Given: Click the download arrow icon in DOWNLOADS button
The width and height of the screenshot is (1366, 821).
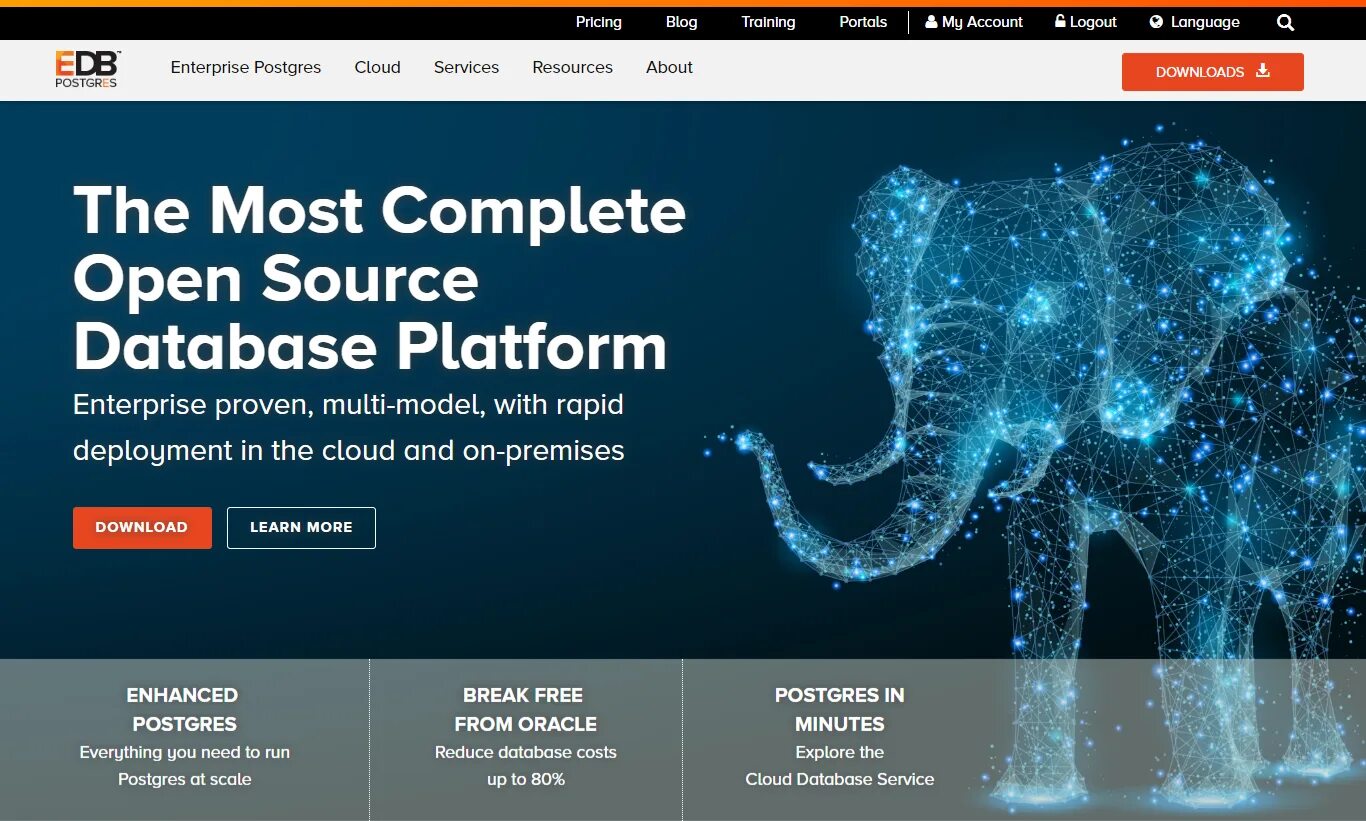Looking at the screenshot, I should tap(1263, 71).
